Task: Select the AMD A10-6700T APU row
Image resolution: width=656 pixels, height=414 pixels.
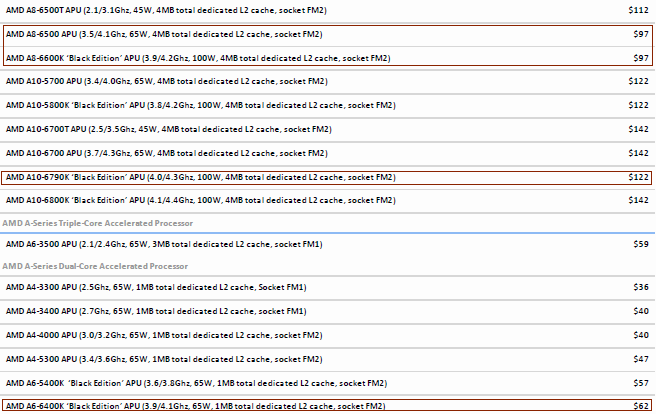Action: (169, 129)
